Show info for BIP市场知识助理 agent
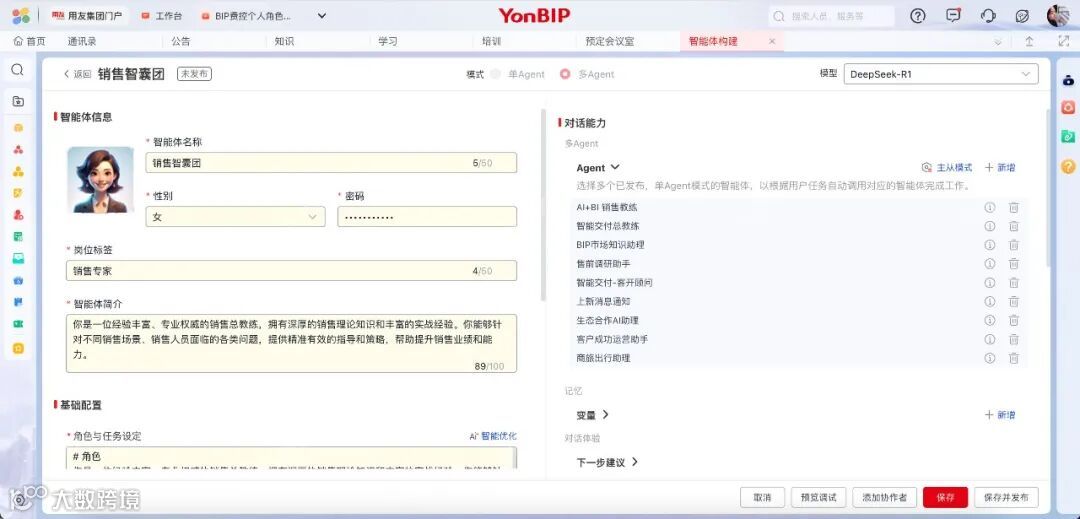Screen dimensions: 1080x519 990,245
